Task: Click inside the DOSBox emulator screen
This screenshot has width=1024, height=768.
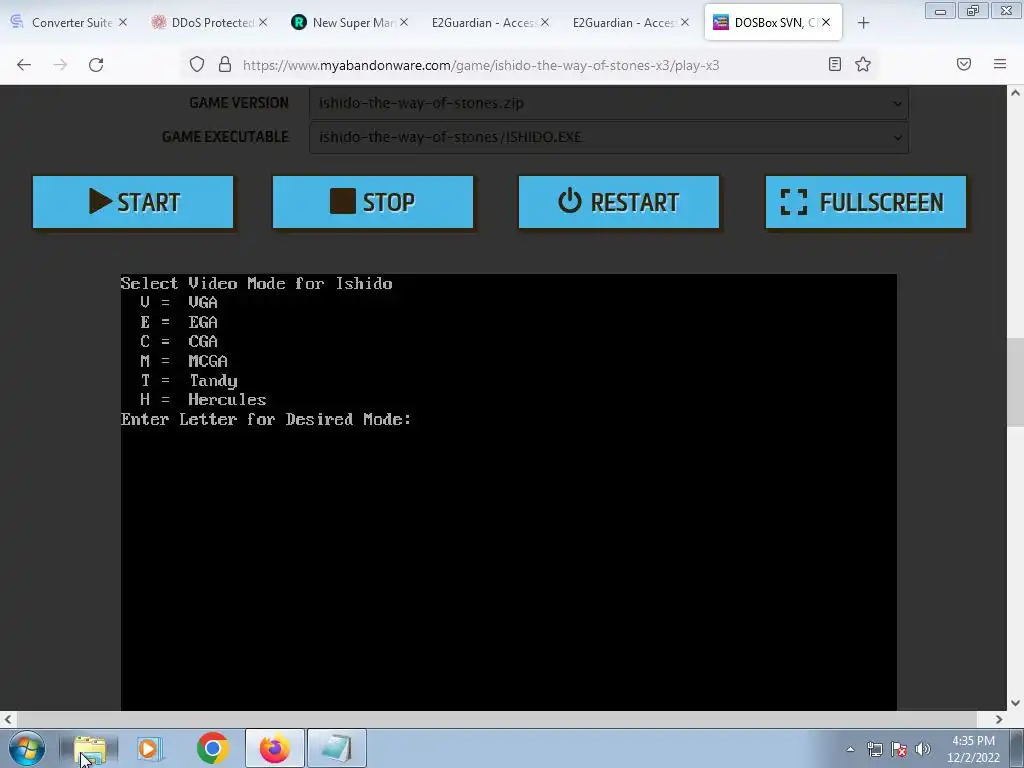Action: coord(509,492)
